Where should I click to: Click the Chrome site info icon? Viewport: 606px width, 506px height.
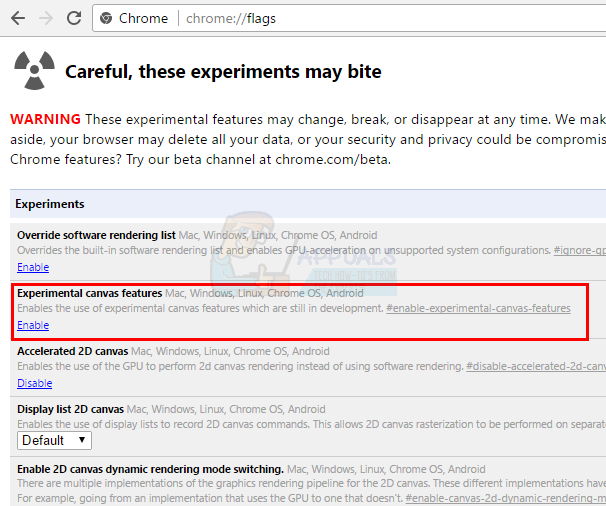[106, 18]
